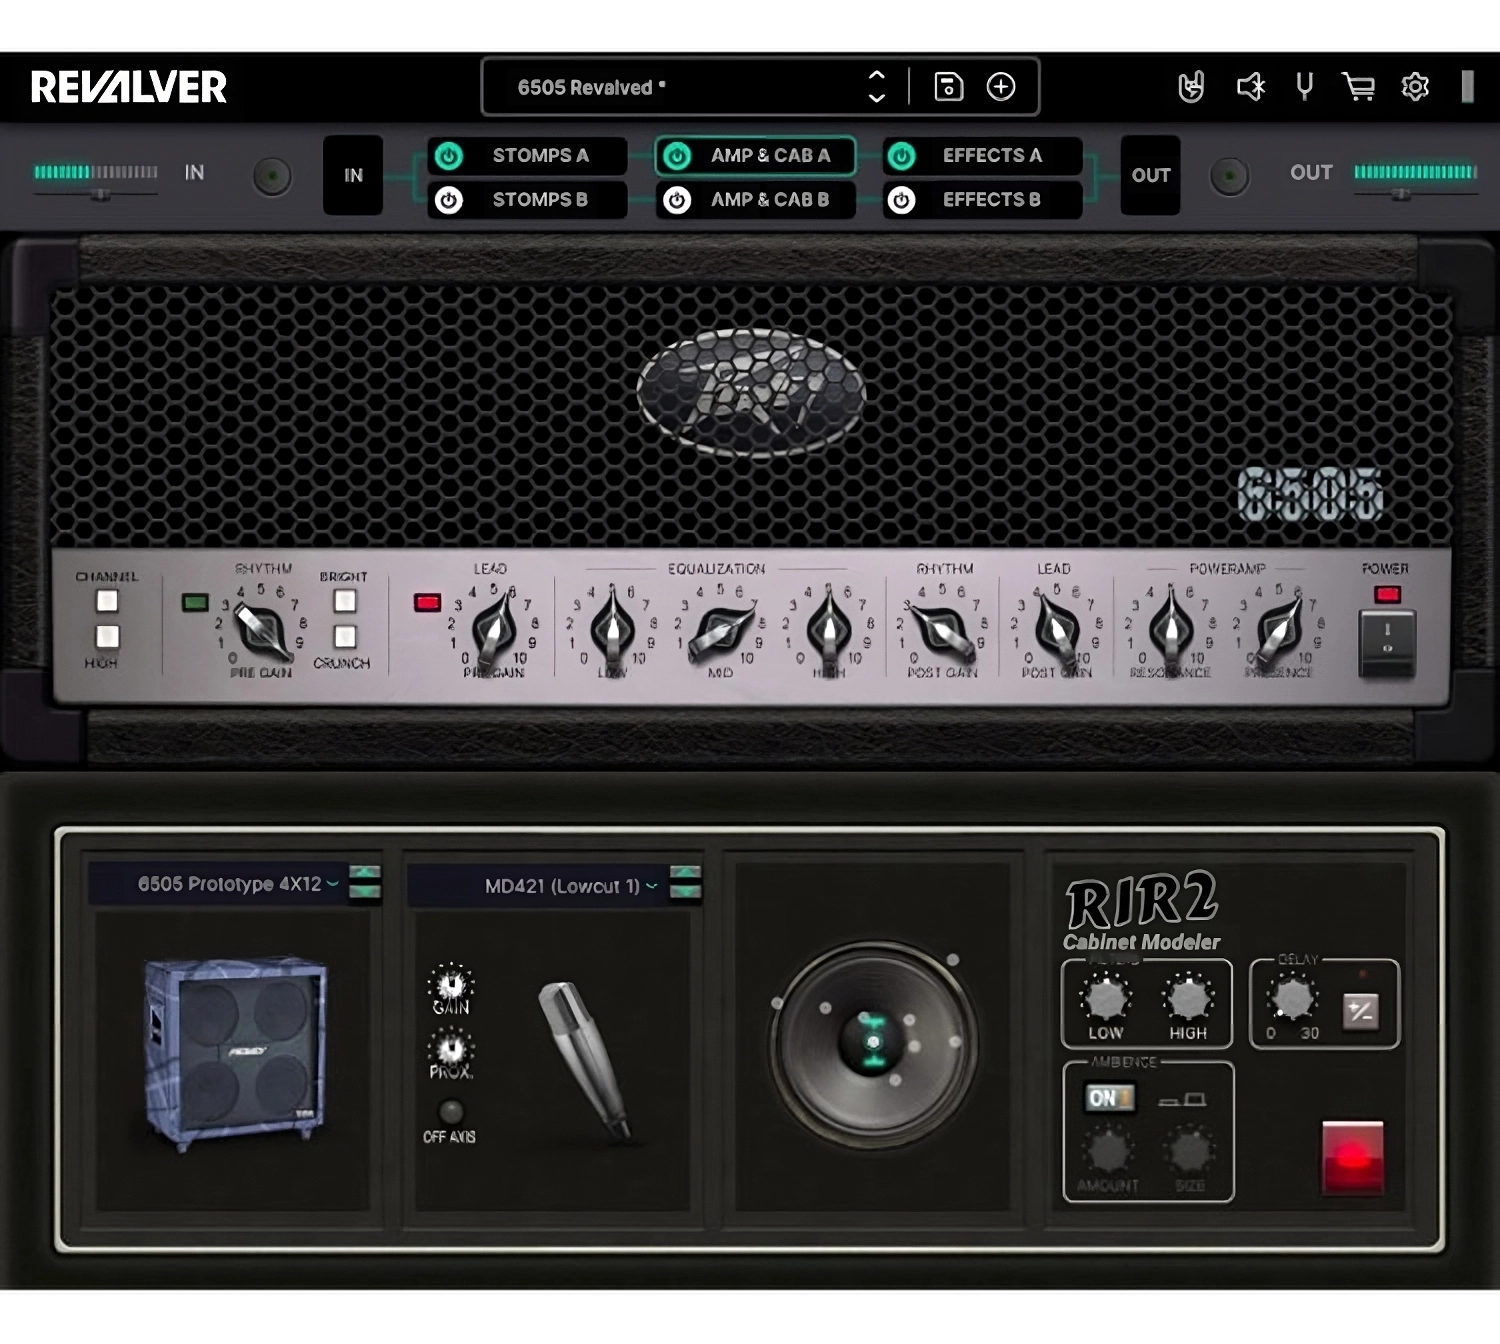Click the Rhythm Pre Gain knob

(x=262, y=631)
